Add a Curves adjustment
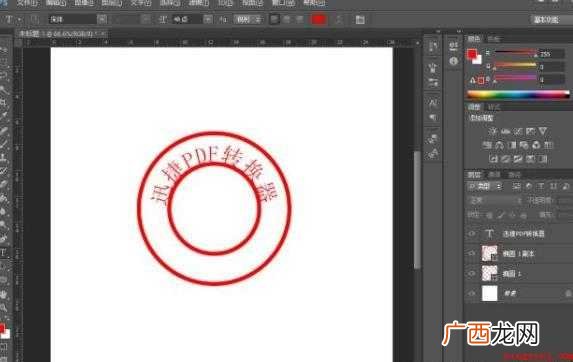Viewport: 573px width, 362px height. click(x=518, y=132)
